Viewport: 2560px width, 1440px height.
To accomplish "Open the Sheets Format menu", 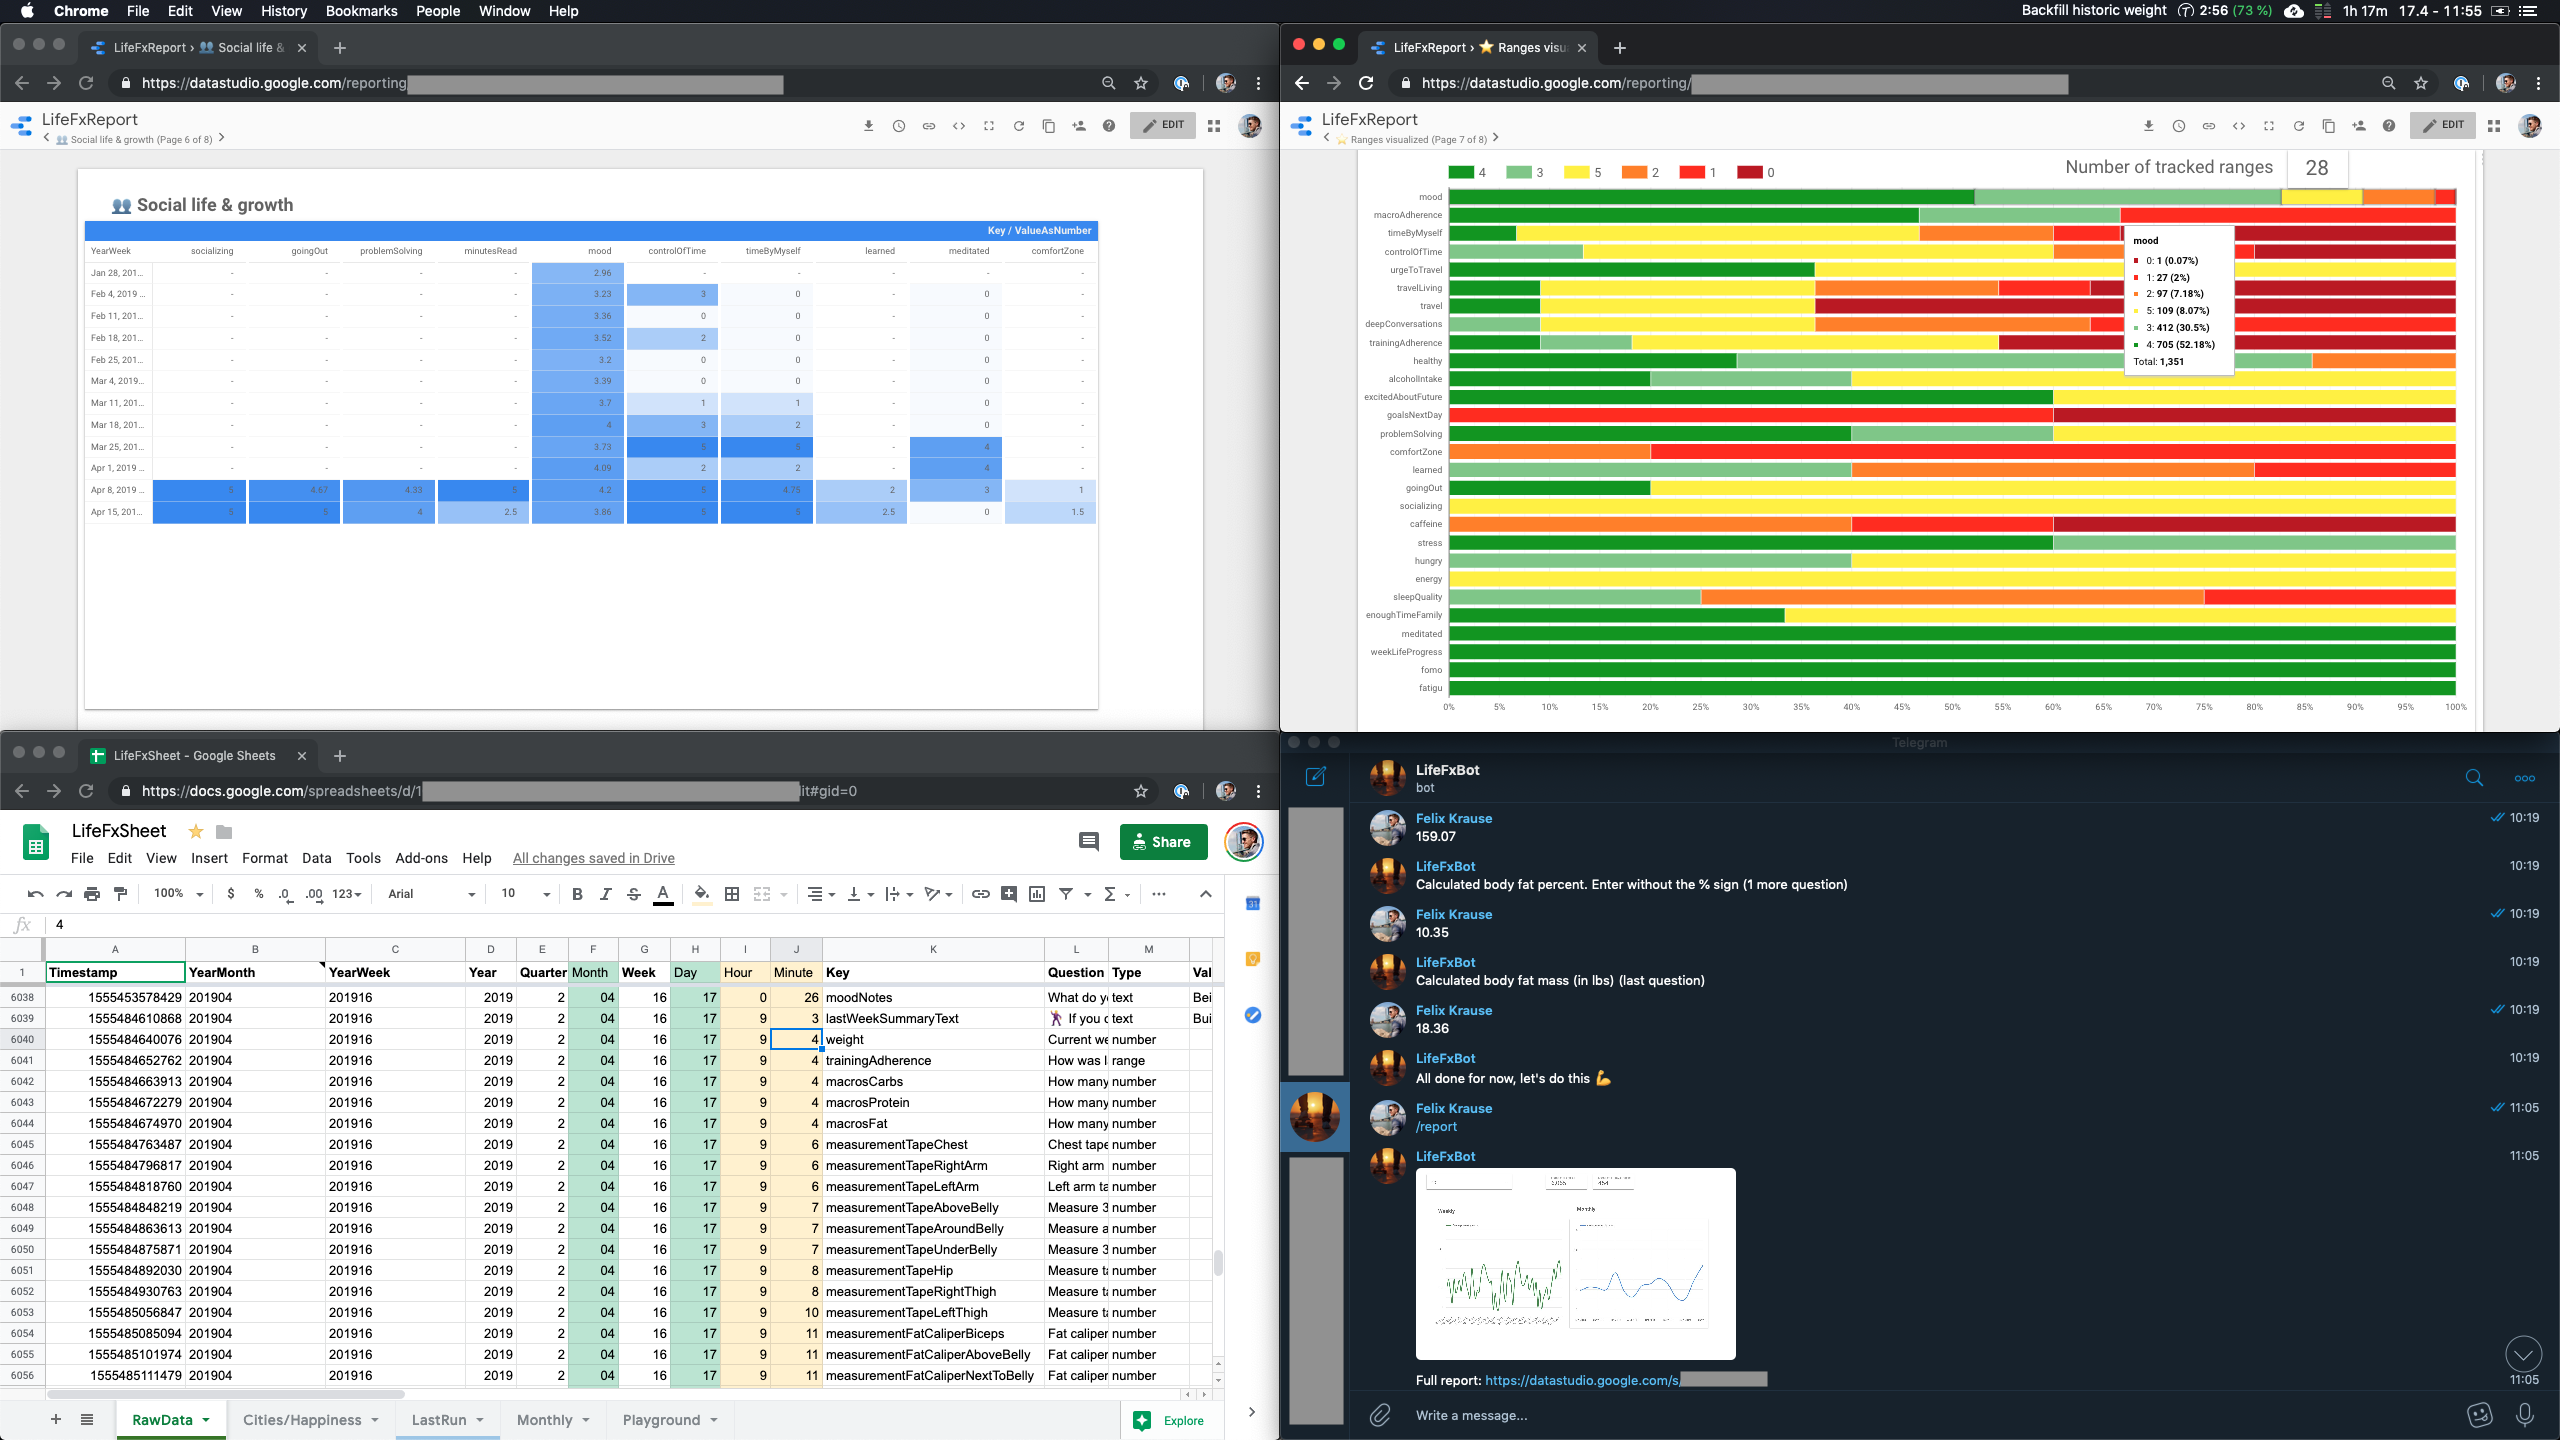I will pyautogui.click(x=264, y=858).
